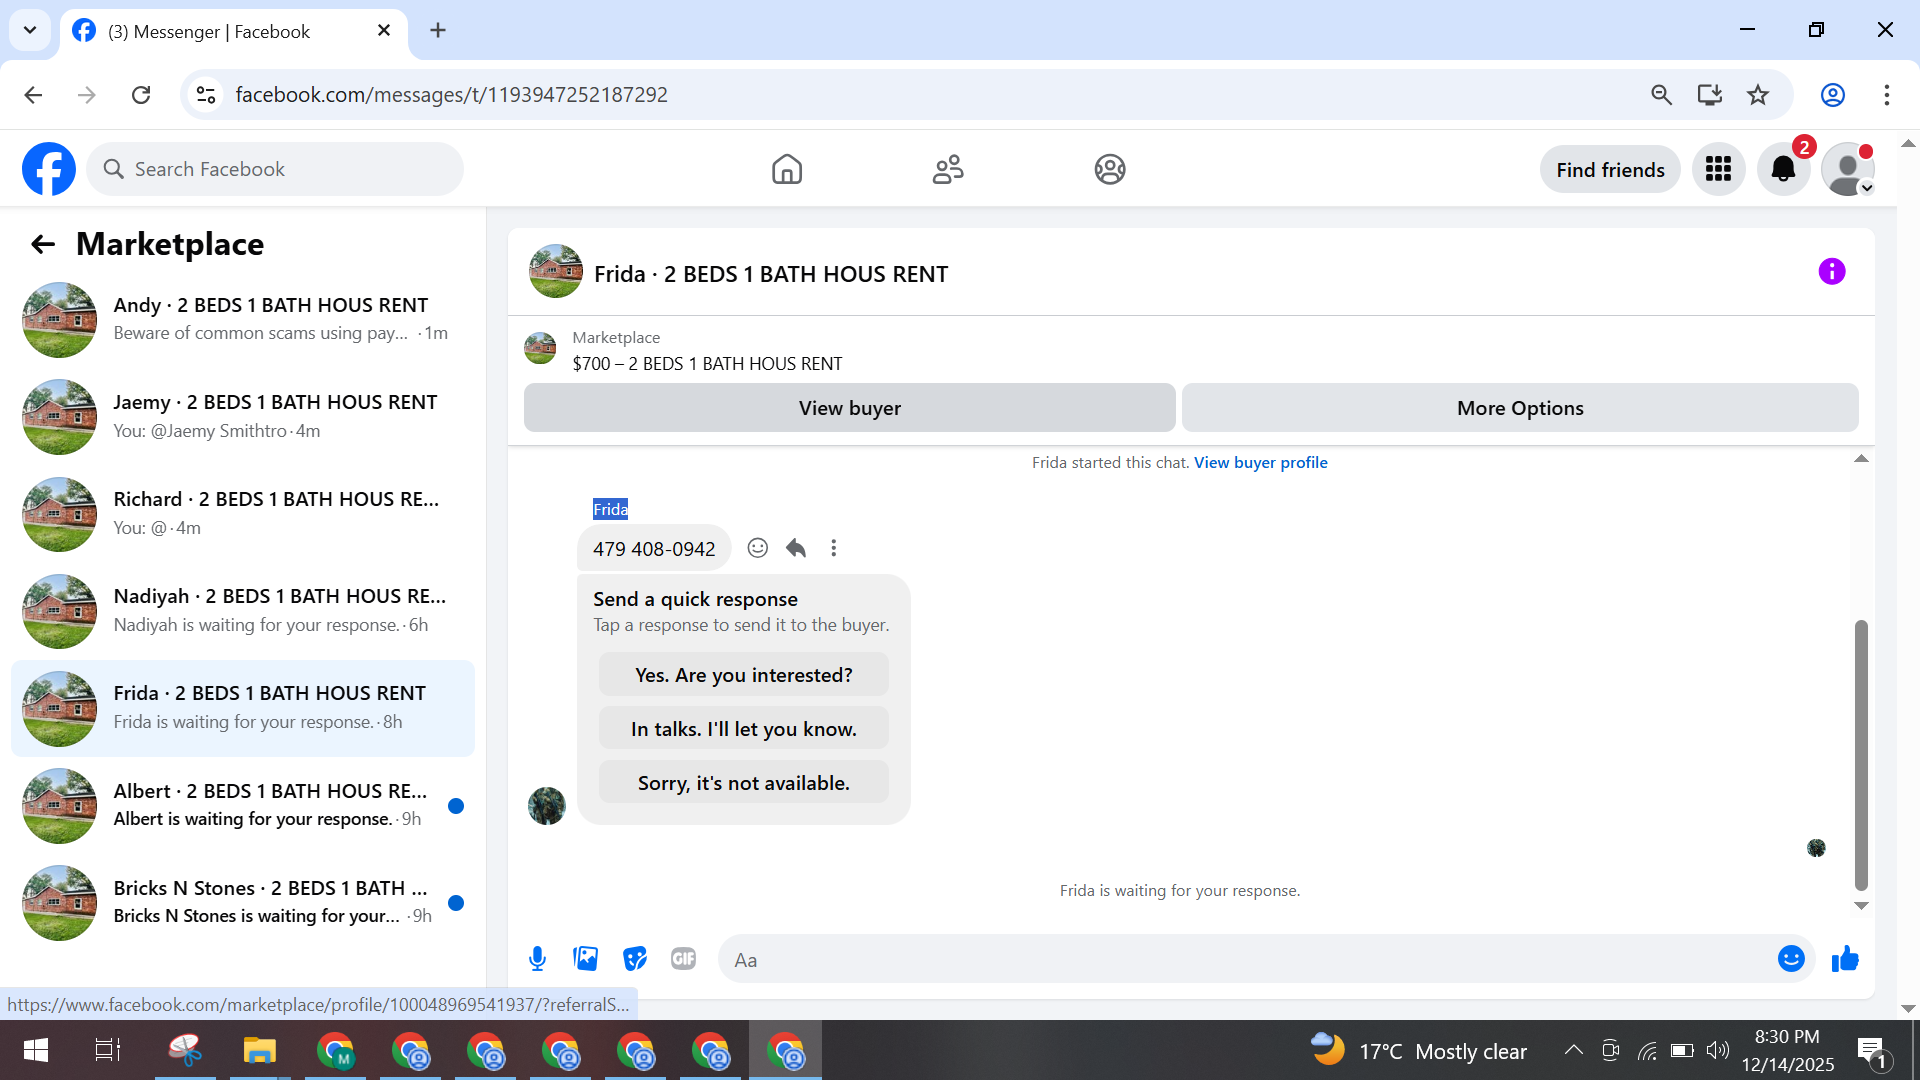The image size is (1920, 1080).
Task: Open the GIF picker
Action: (683, 959)
